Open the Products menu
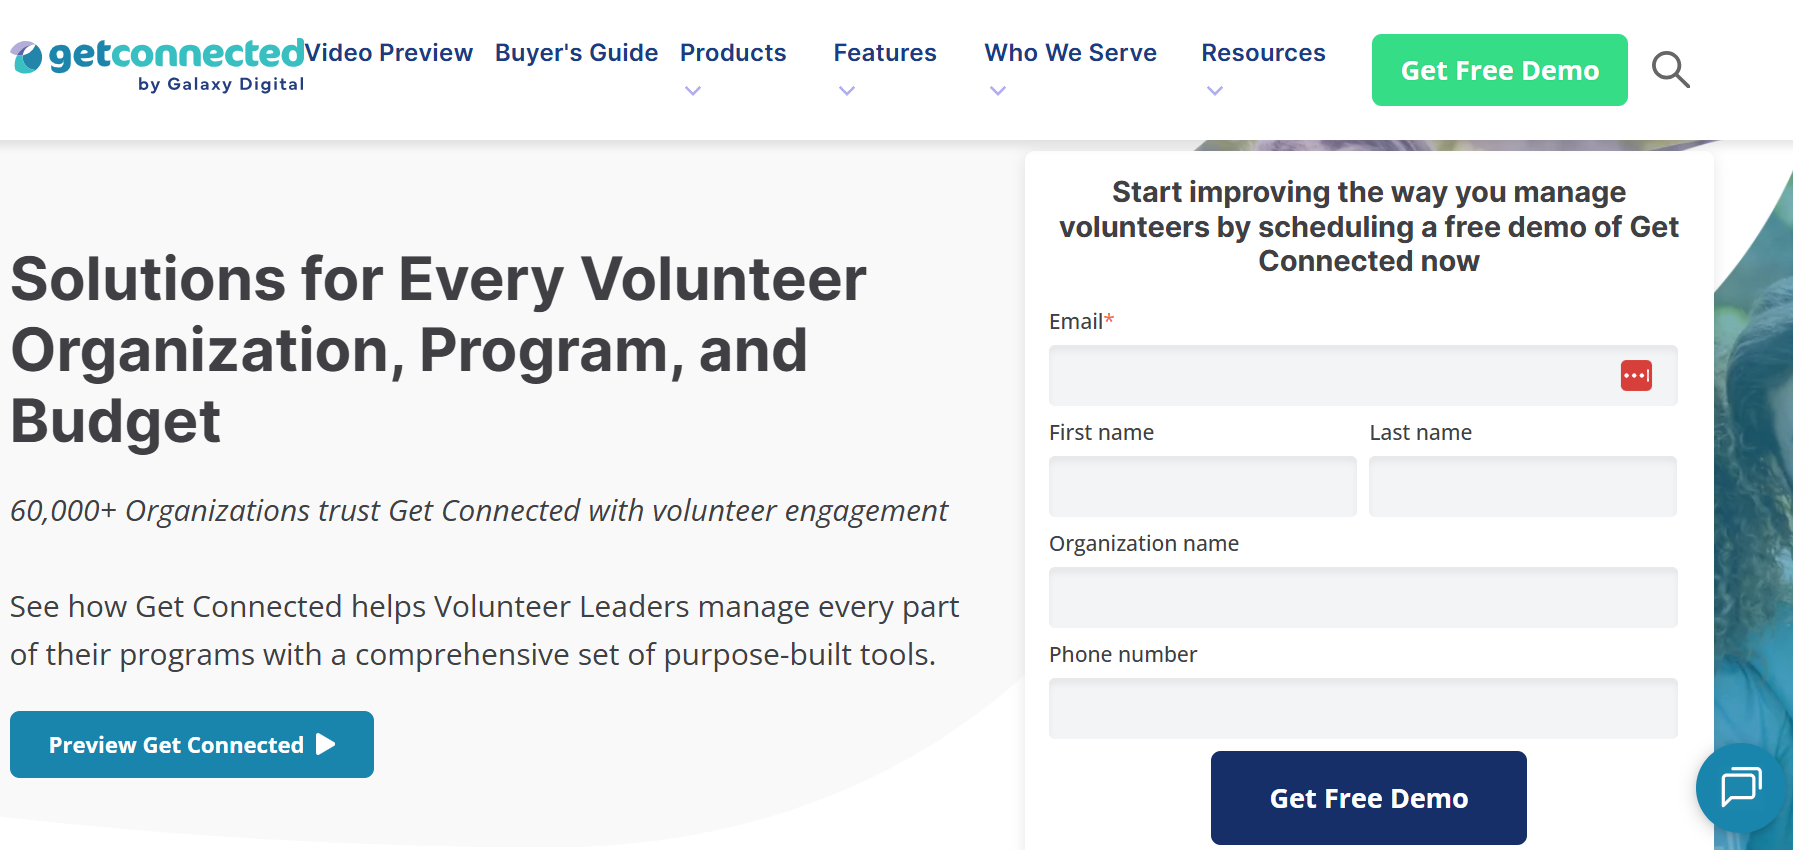Viewport: 1793px width, 850px height. click(x=733, y=53)
